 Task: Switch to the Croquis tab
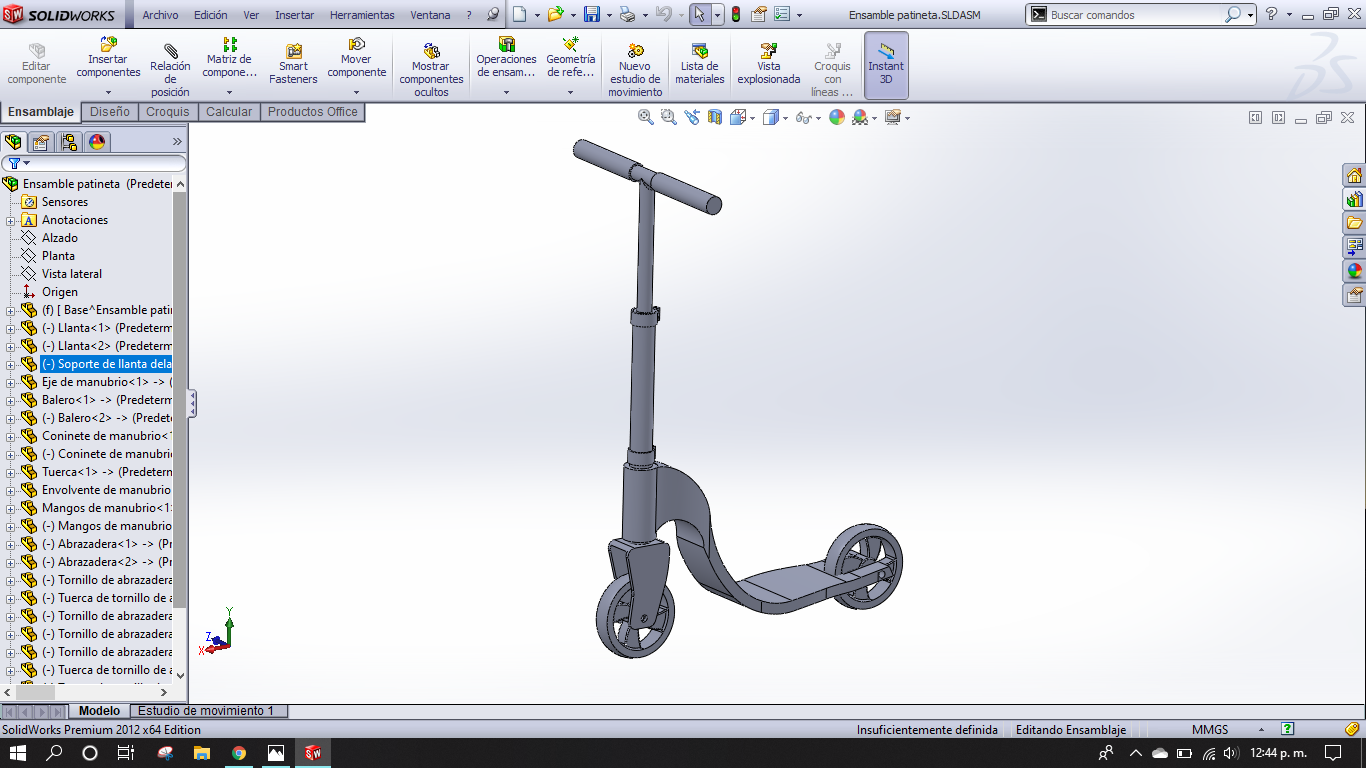(168, 112)
